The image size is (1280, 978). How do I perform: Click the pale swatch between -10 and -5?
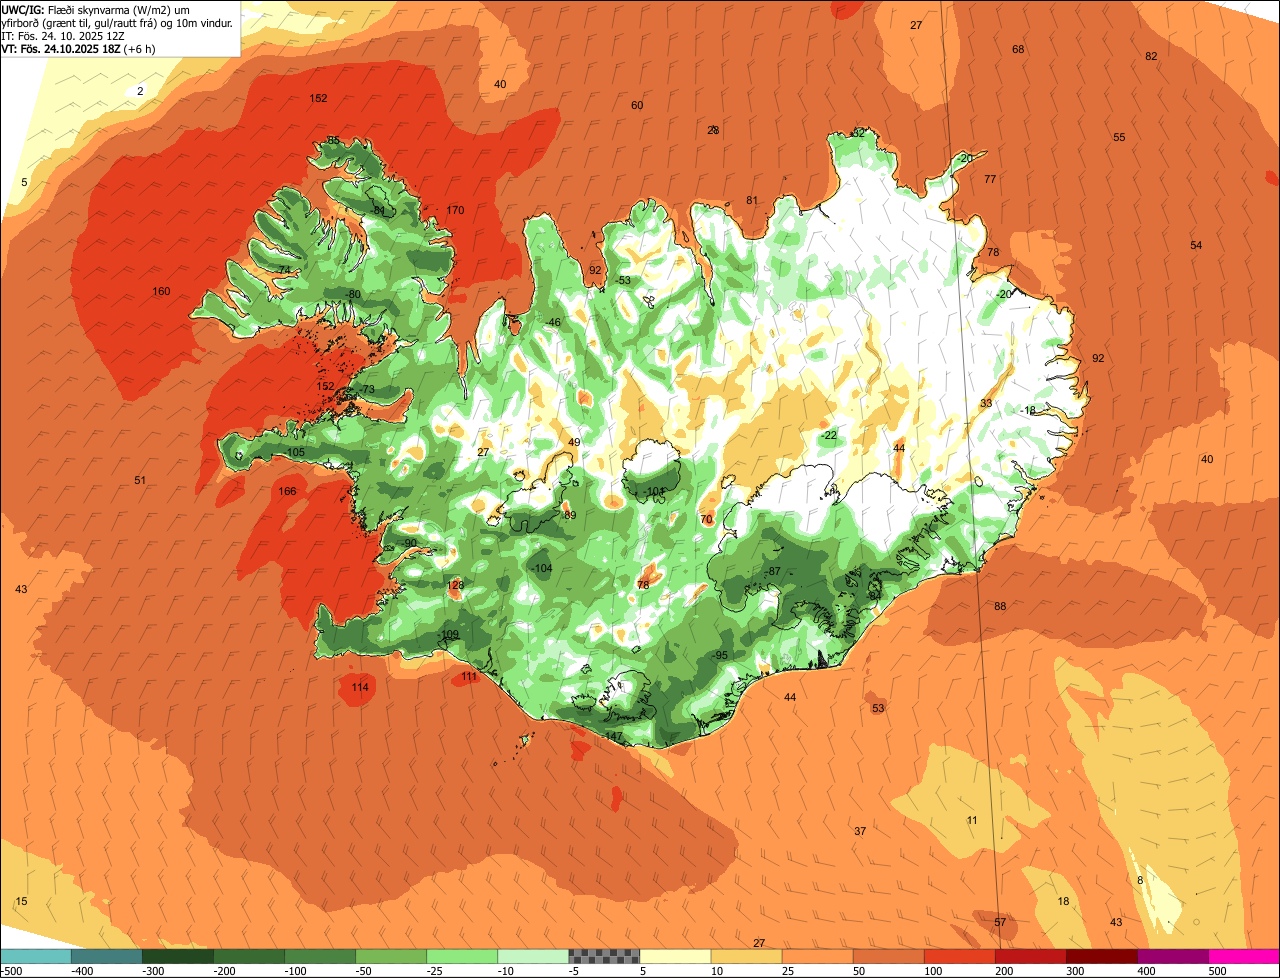point(532,956)
